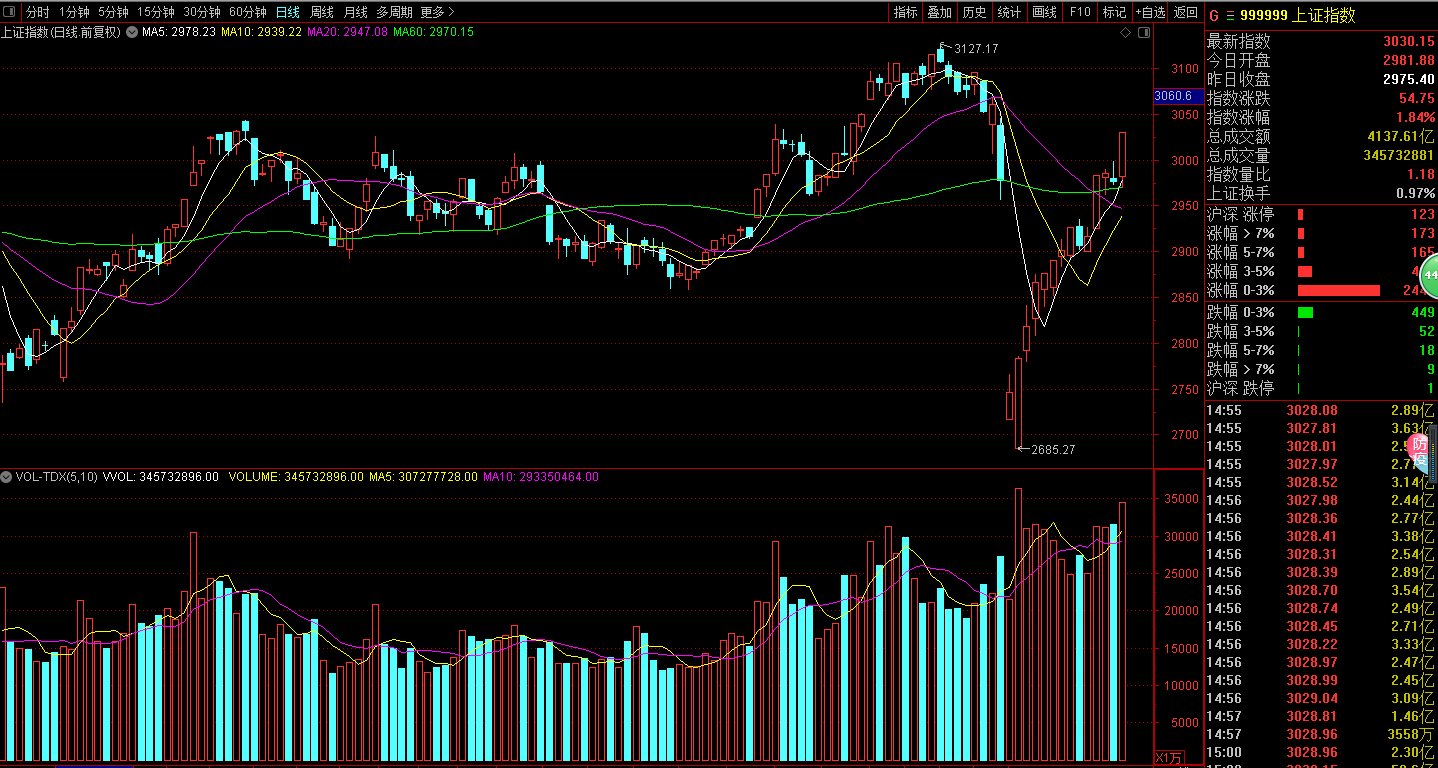Switch to the 月线 monthly chart
Viewport: 1438px width, 768px height.
tap(355, 12)
